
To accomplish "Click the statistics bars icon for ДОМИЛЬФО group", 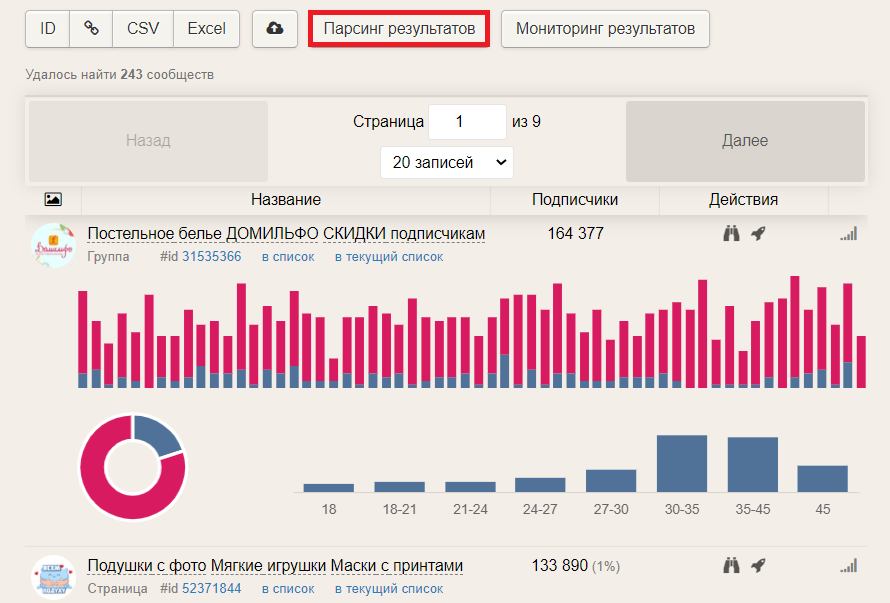I will tap(848, 232).
